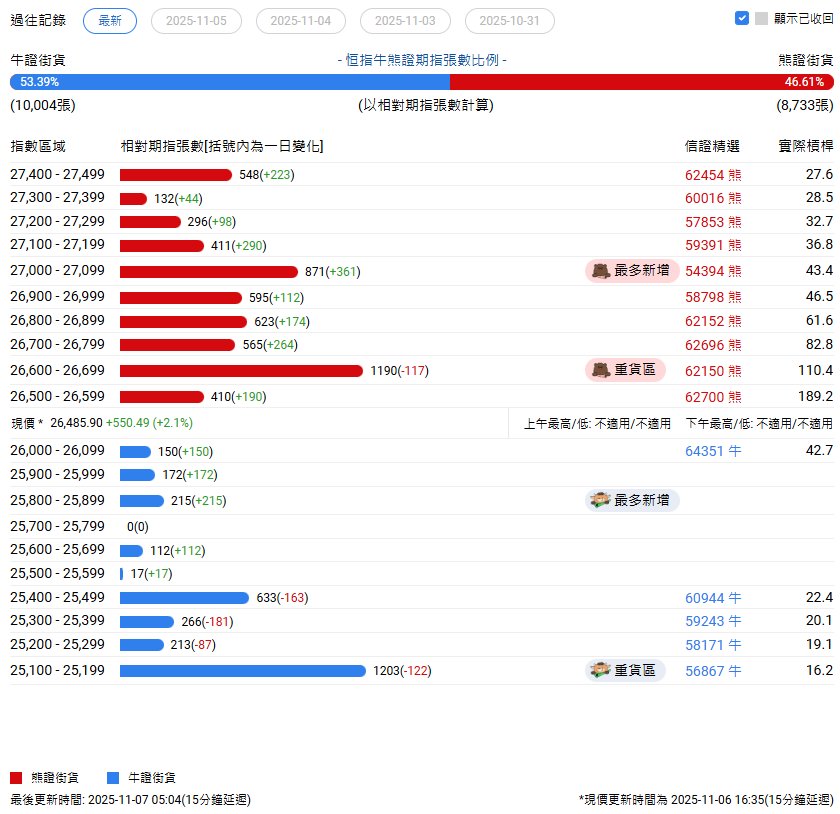Viewport: 840px width, 814px height.
Task: Click the 56867 牛 featured warrant link
Action: click(713, 671)
